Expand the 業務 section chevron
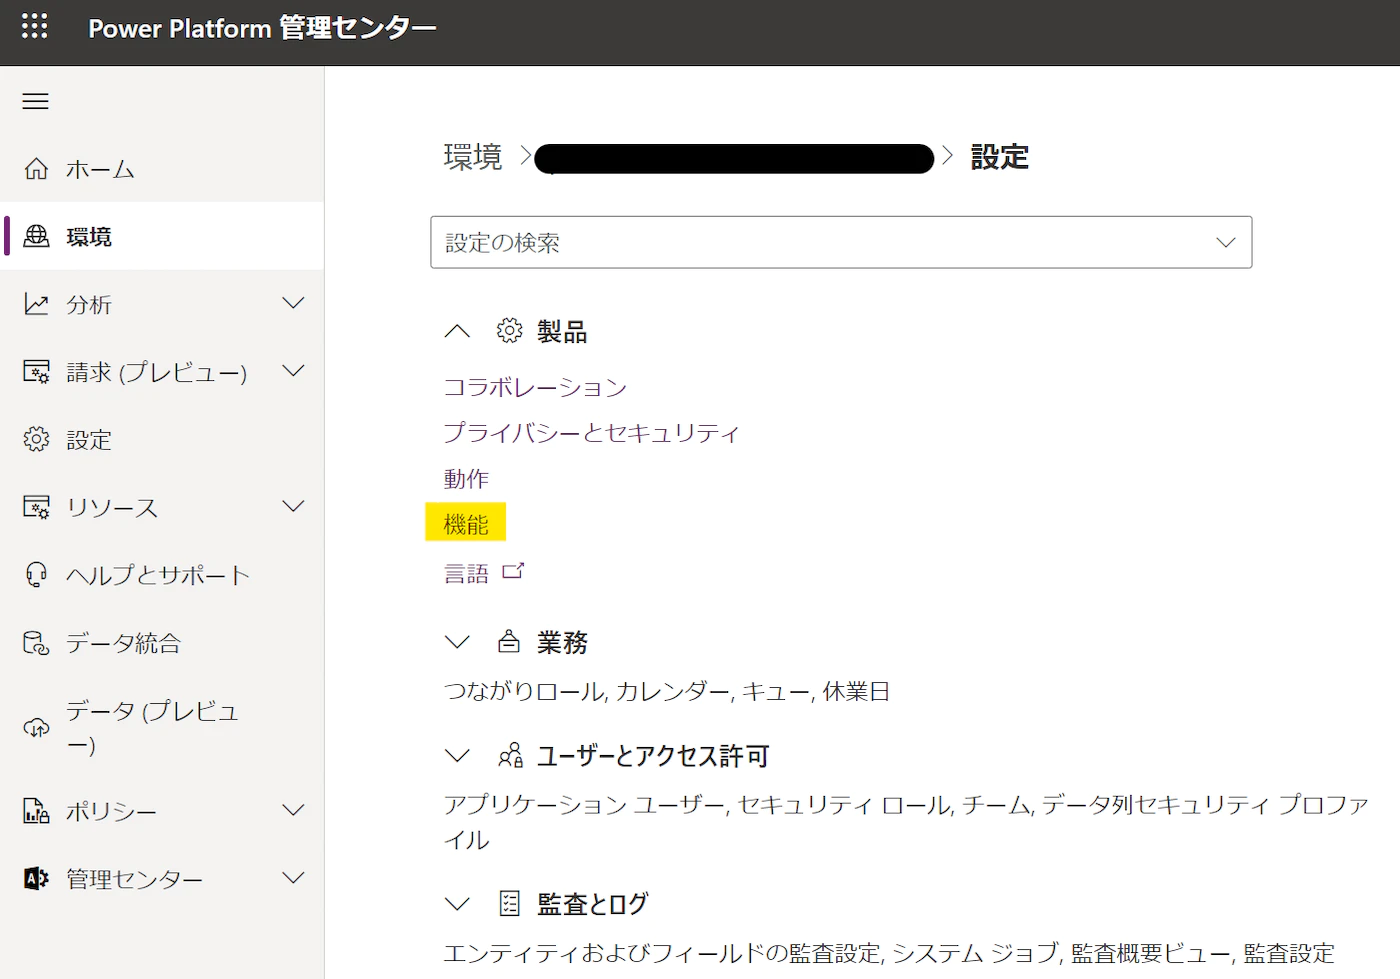Viewport: 1400px width, 979px height. [x=457, y=642]
